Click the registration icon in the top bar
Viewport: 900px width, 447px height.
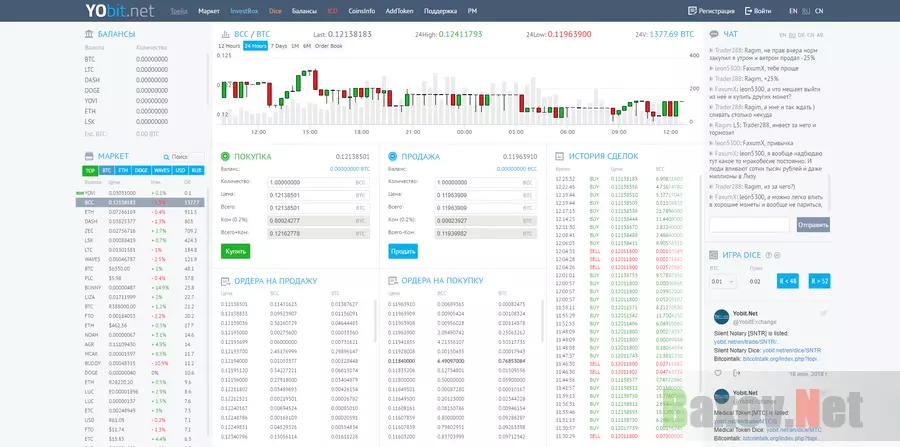[692, 11]
